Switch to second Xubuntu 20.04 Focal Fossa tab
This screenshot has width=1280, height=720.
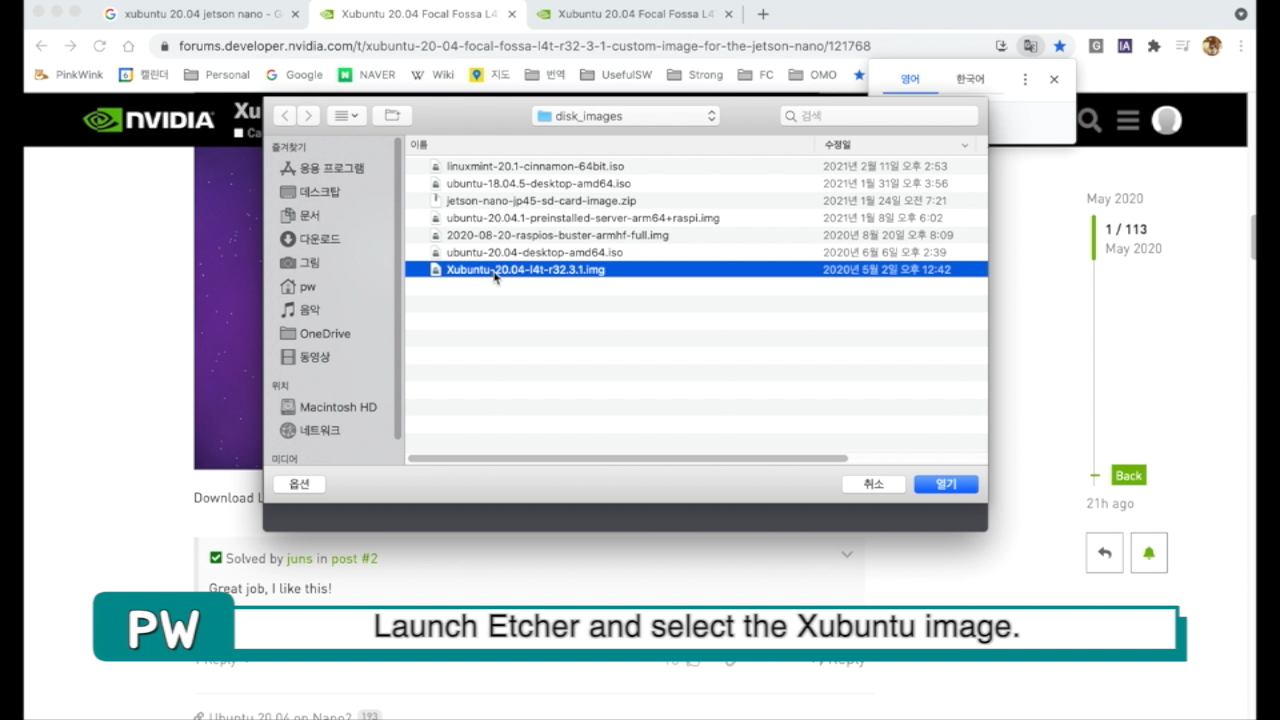pos(418,14)
